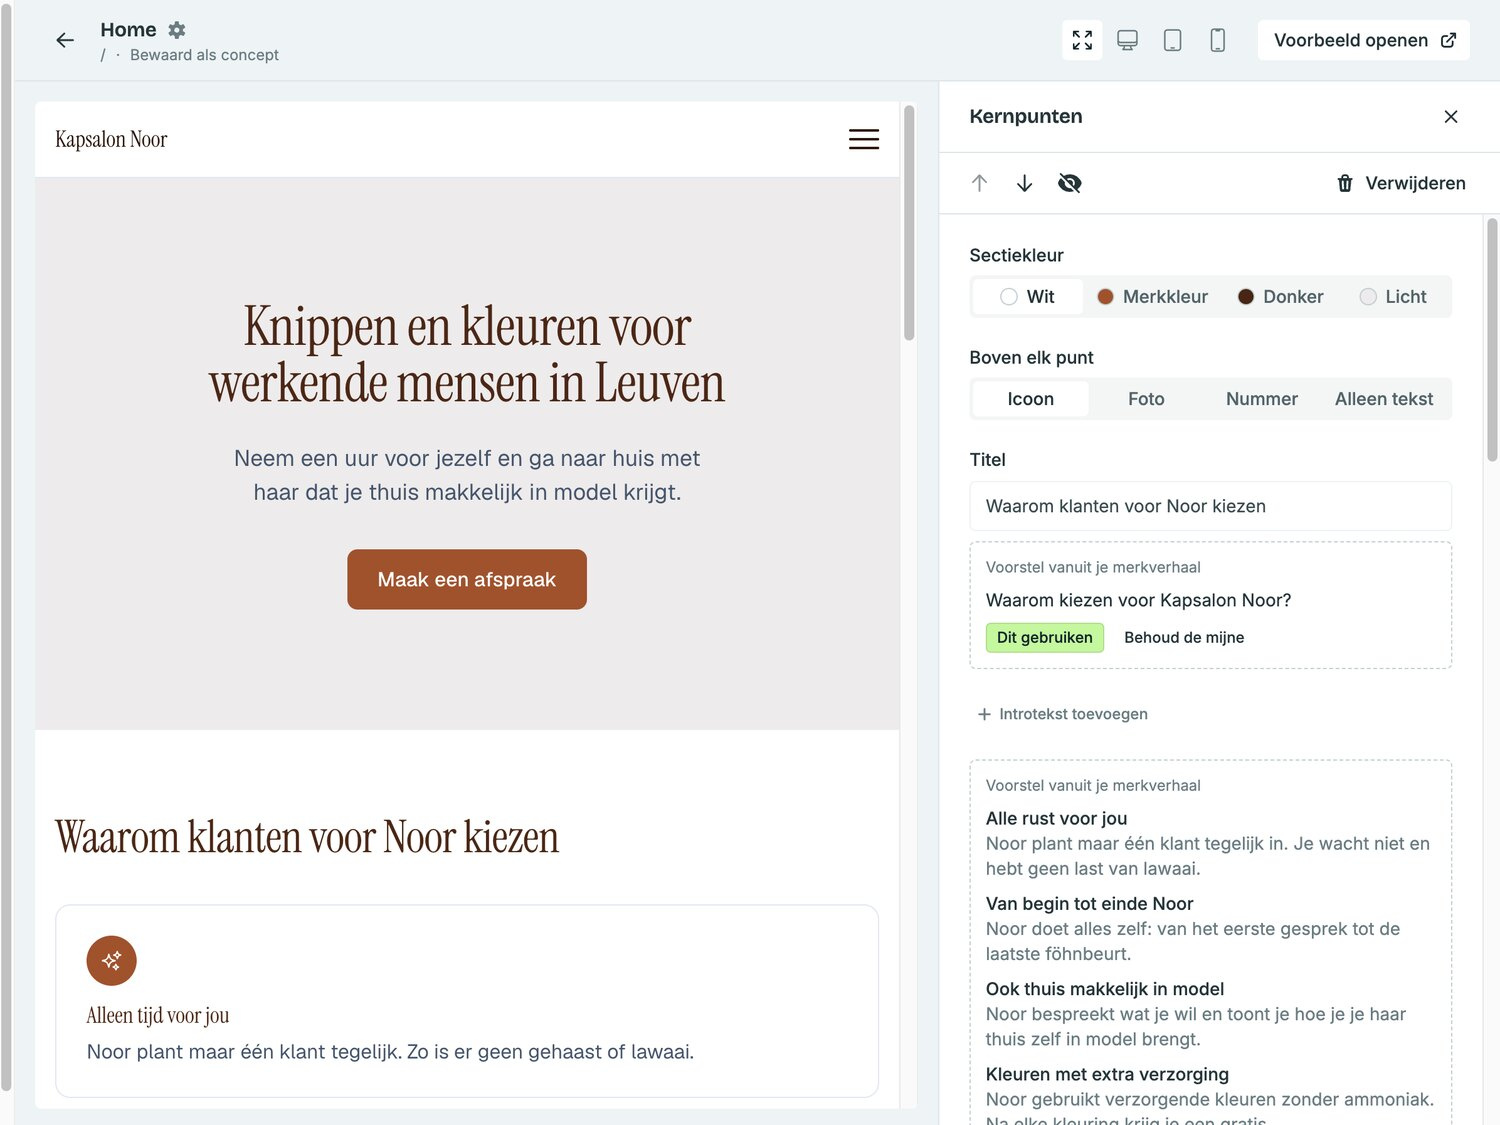Click Introtekst toevoegen

tap(1062, 714)
